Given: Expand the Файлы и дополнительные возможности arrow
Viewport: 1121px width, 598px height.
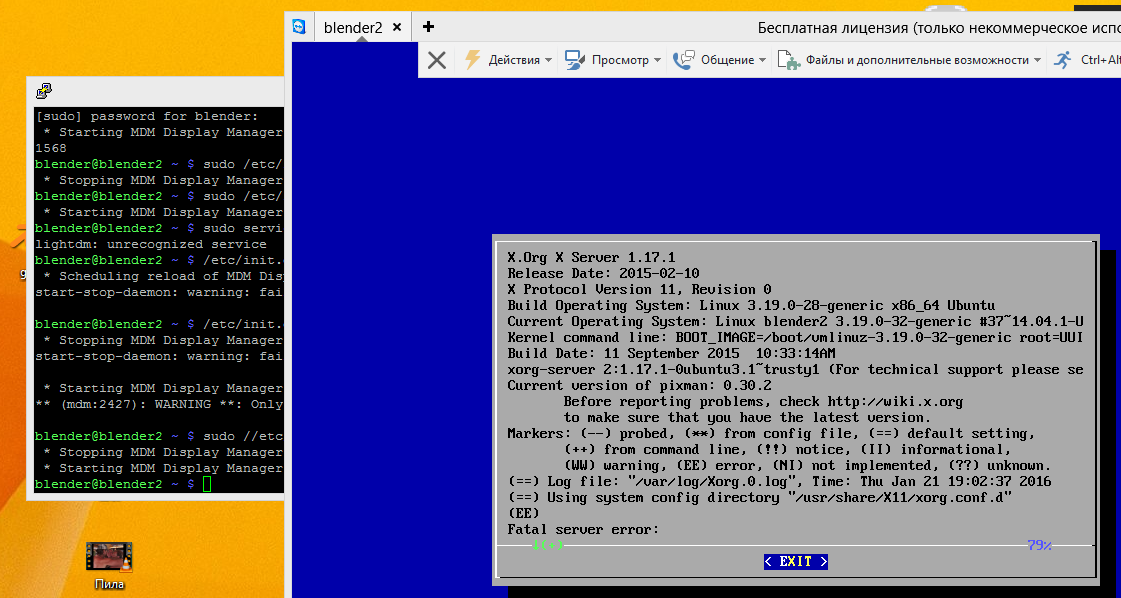Looking at the screenshot, I should click(x=1037, y=60).
